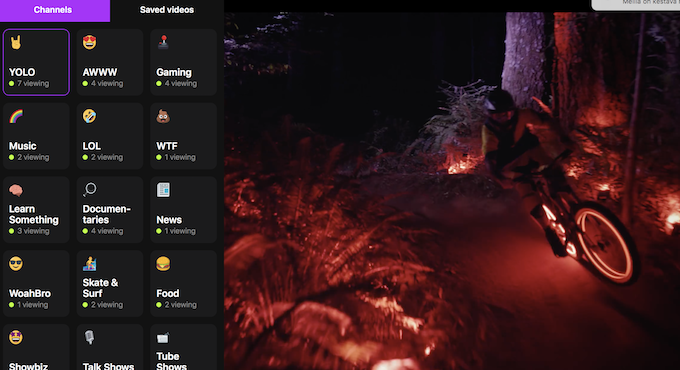Choose the Music rainbow icon
The width and height of the screenshot is (680, 370).
(16, 116)
